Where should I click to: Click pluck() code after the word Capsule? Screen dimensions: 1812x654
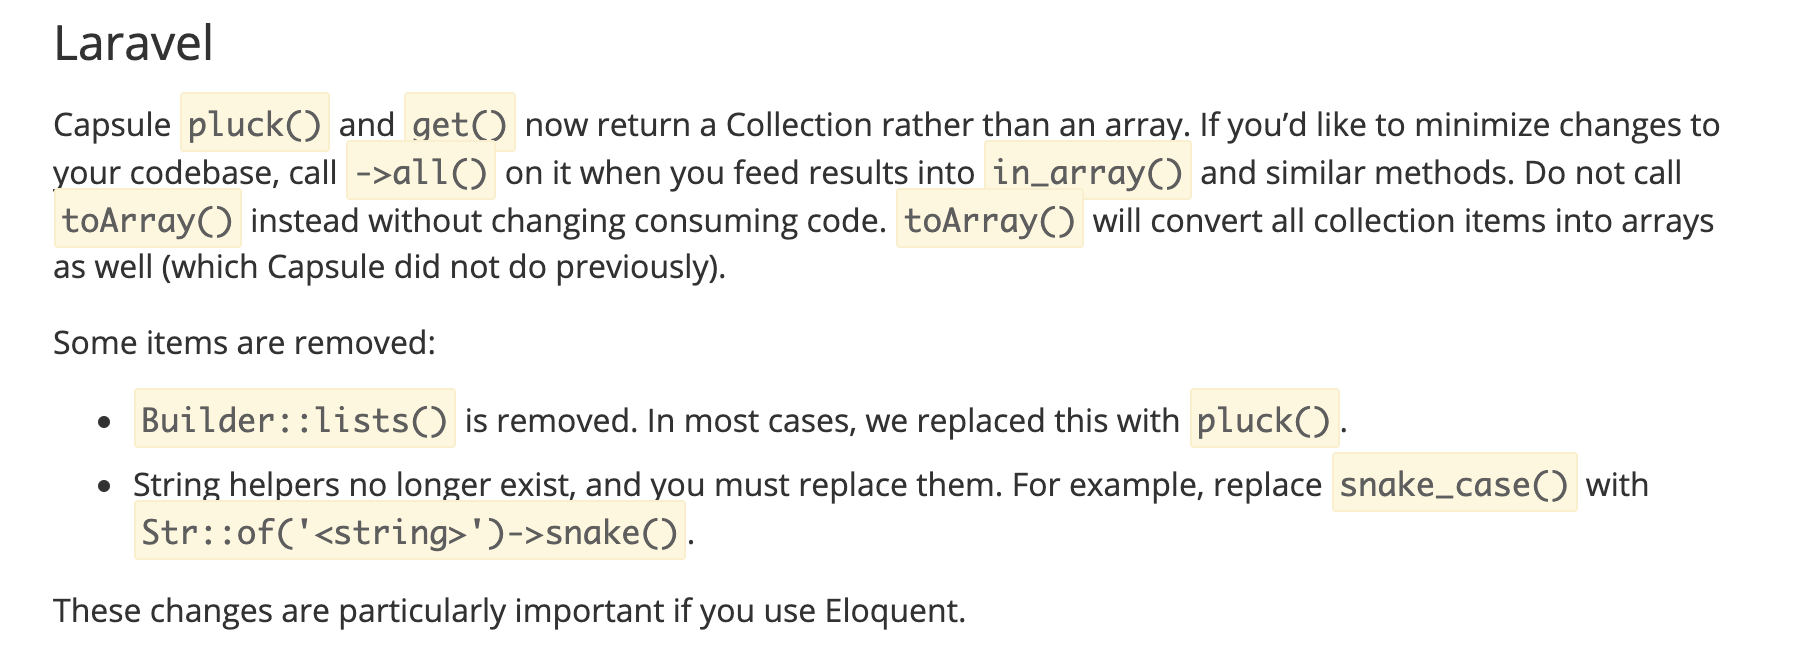254,124
